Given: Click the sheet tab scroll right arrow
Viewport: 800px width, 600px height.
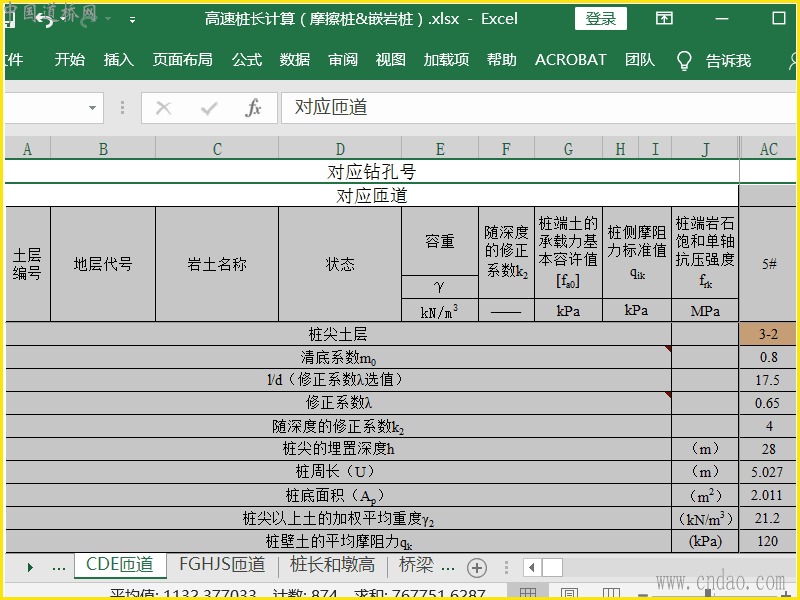Looking at the screenshot, I should pos(30,567).
